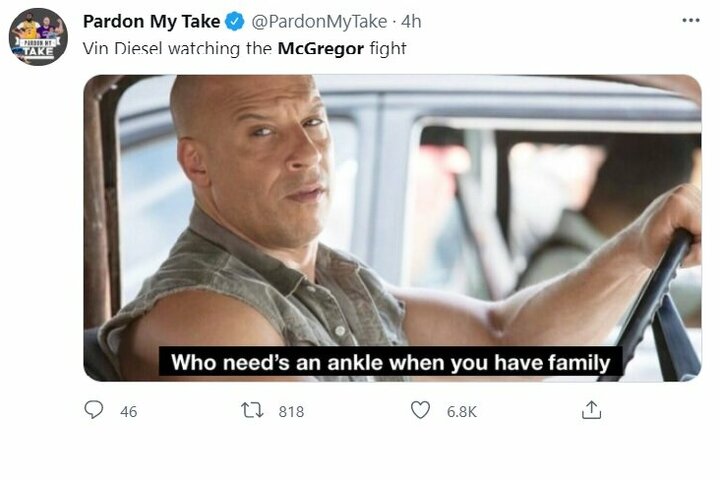
Task: Click the blue verified badge
Action: click(x=235, y=22)
